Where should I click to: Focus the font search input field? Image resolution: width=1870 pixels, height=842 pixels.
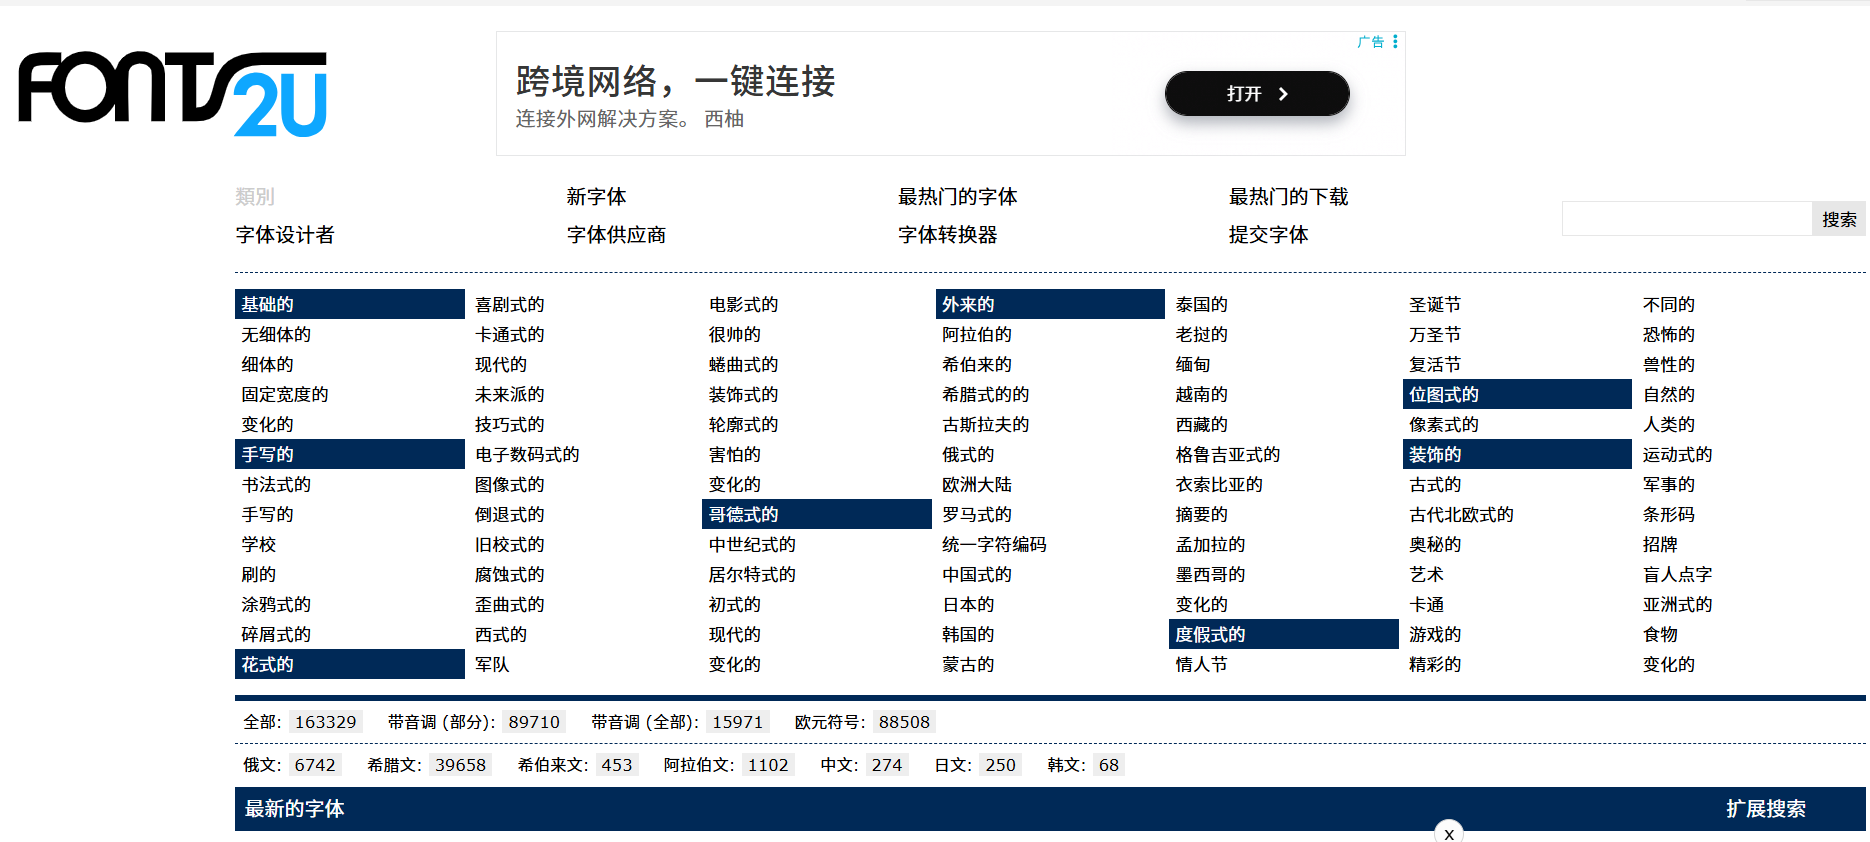pyautogui.click(x=1686, y=219)
